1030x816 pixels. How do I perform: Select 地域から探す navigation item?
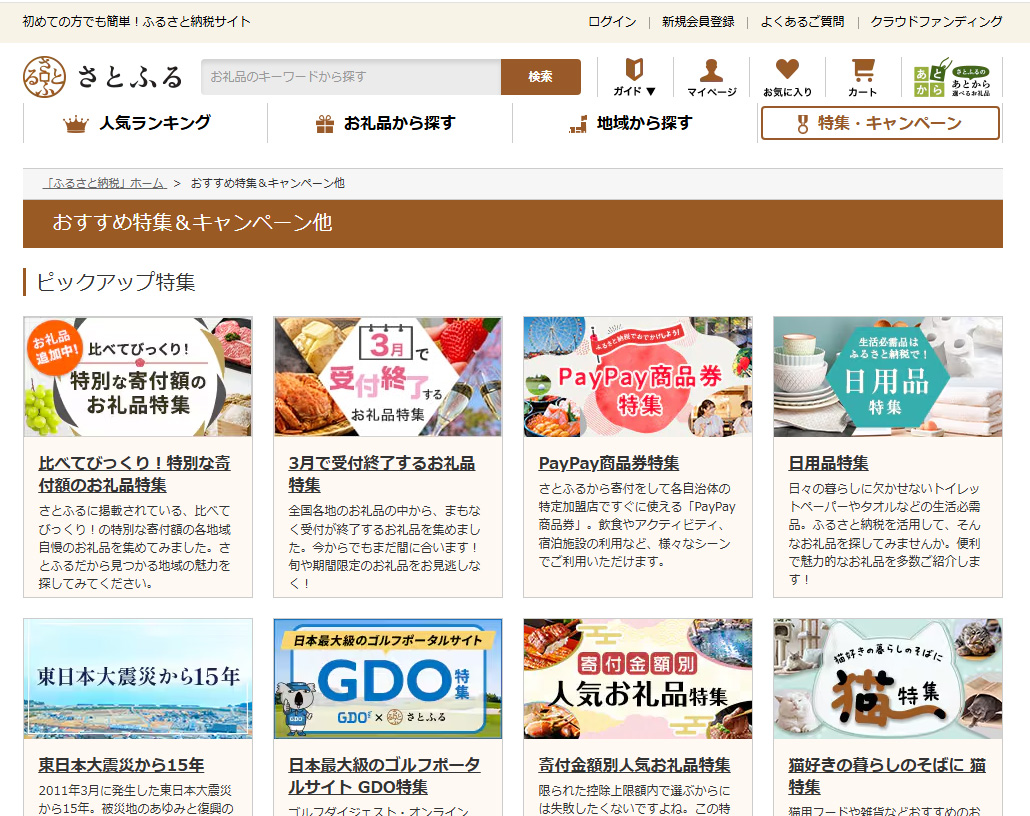(630, 123)
